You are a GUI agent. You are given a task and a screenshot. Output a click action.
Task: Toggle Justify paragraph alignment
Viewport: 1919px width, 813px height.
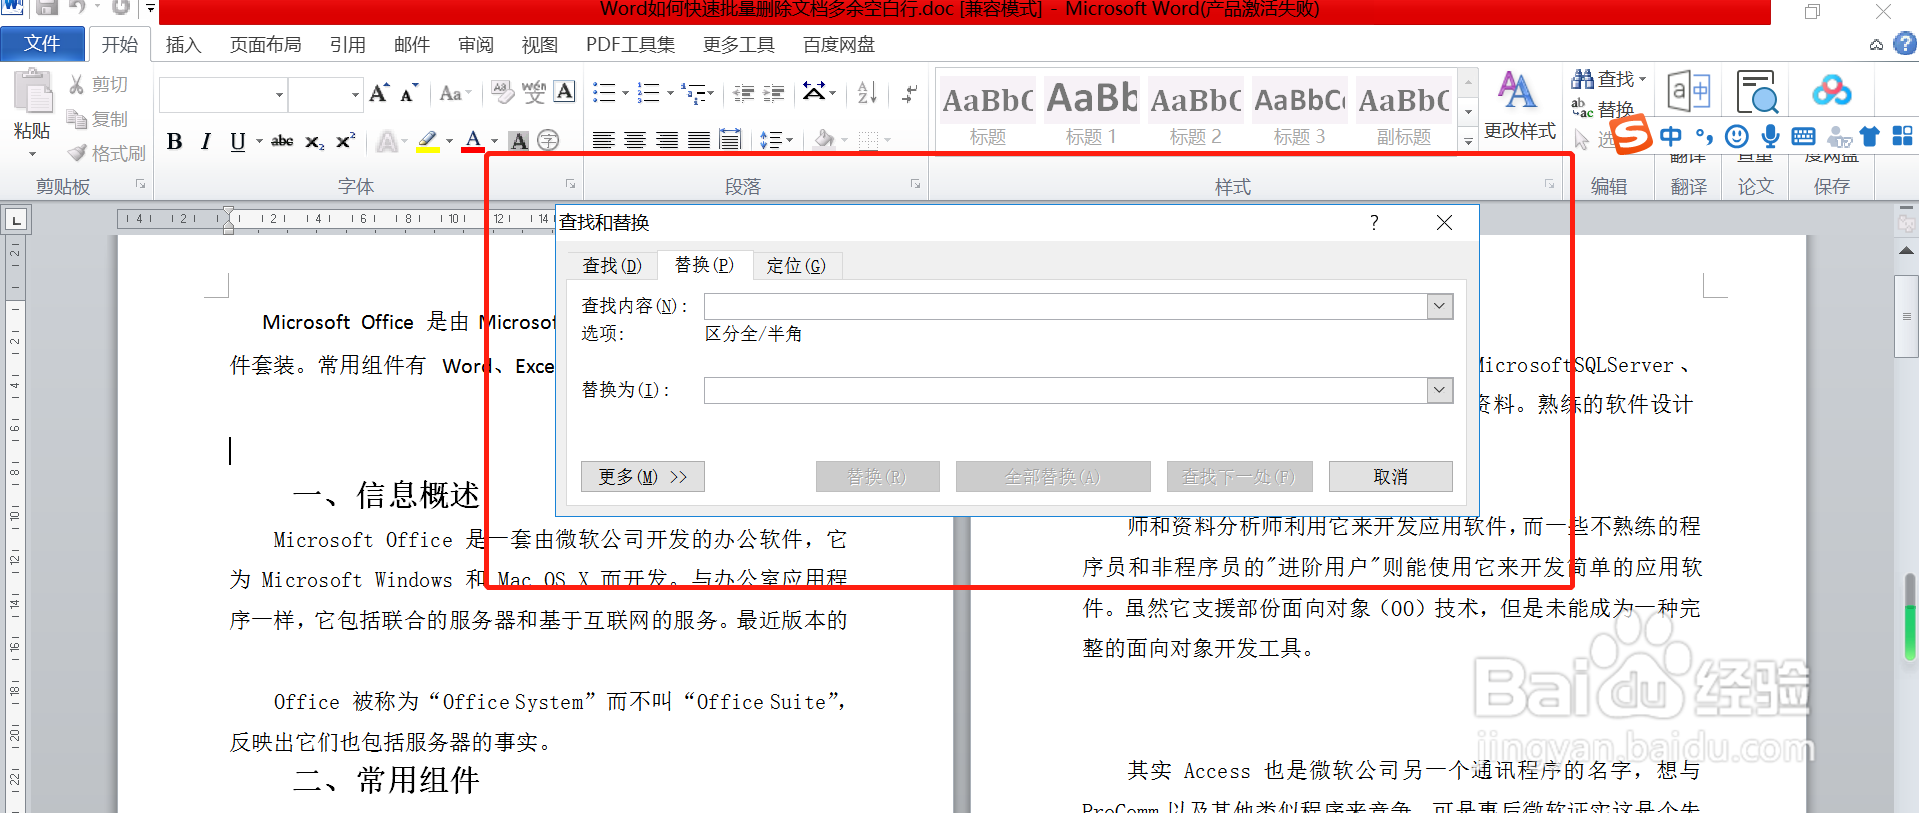[699, 140]
